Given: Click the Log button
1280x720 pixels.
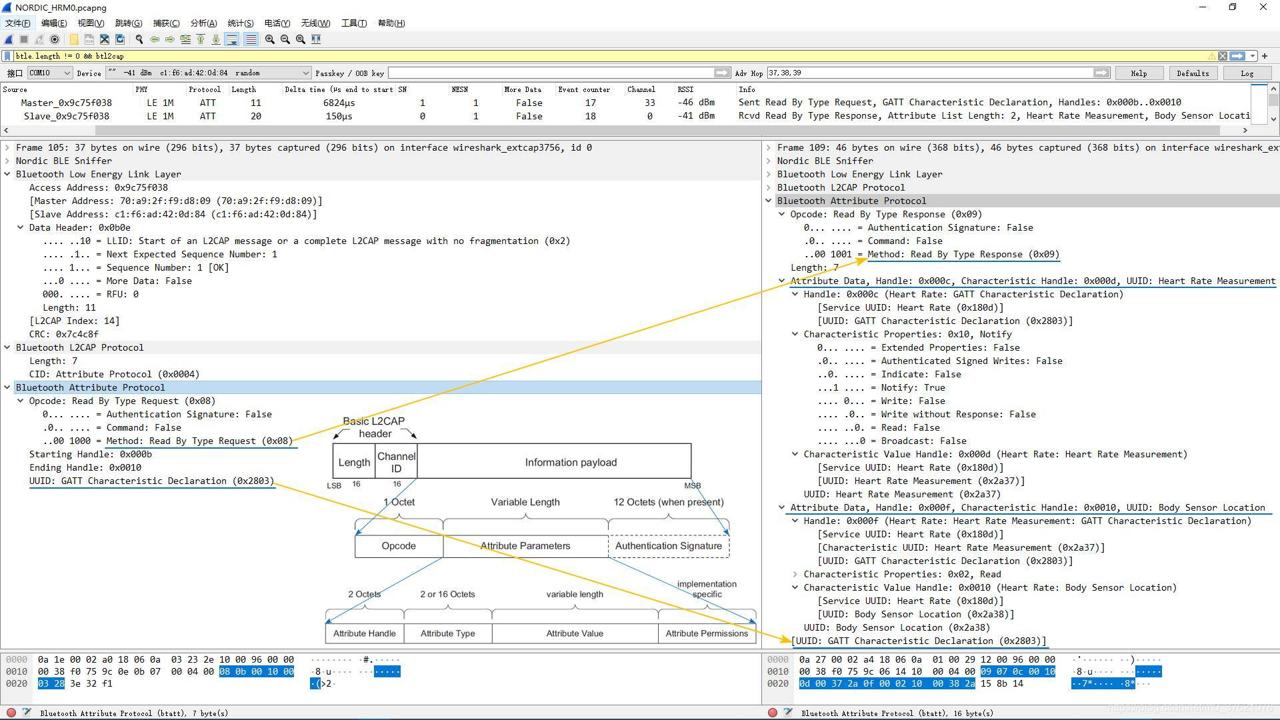Looking at the screenshot, I should click(x=1247, y=73).
